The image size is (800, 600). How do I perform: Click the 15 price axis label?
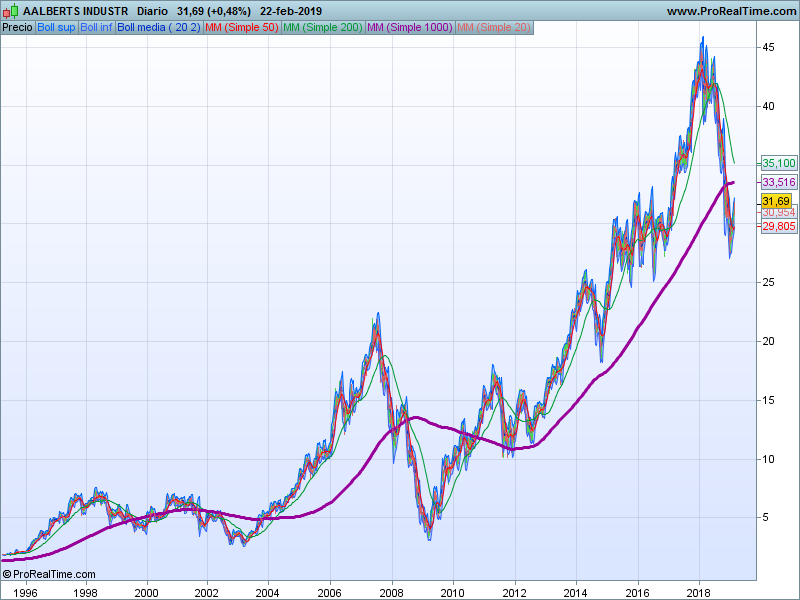click(x=768, y=400)
